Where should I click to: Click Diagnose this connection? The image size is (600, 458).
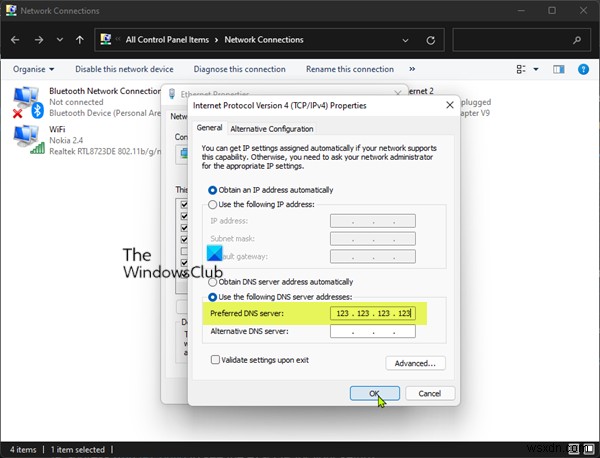[239, 69]
